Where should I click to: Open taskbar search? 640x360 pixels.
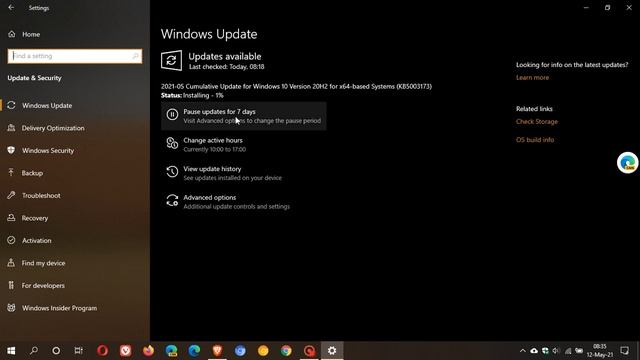point(34,350)
